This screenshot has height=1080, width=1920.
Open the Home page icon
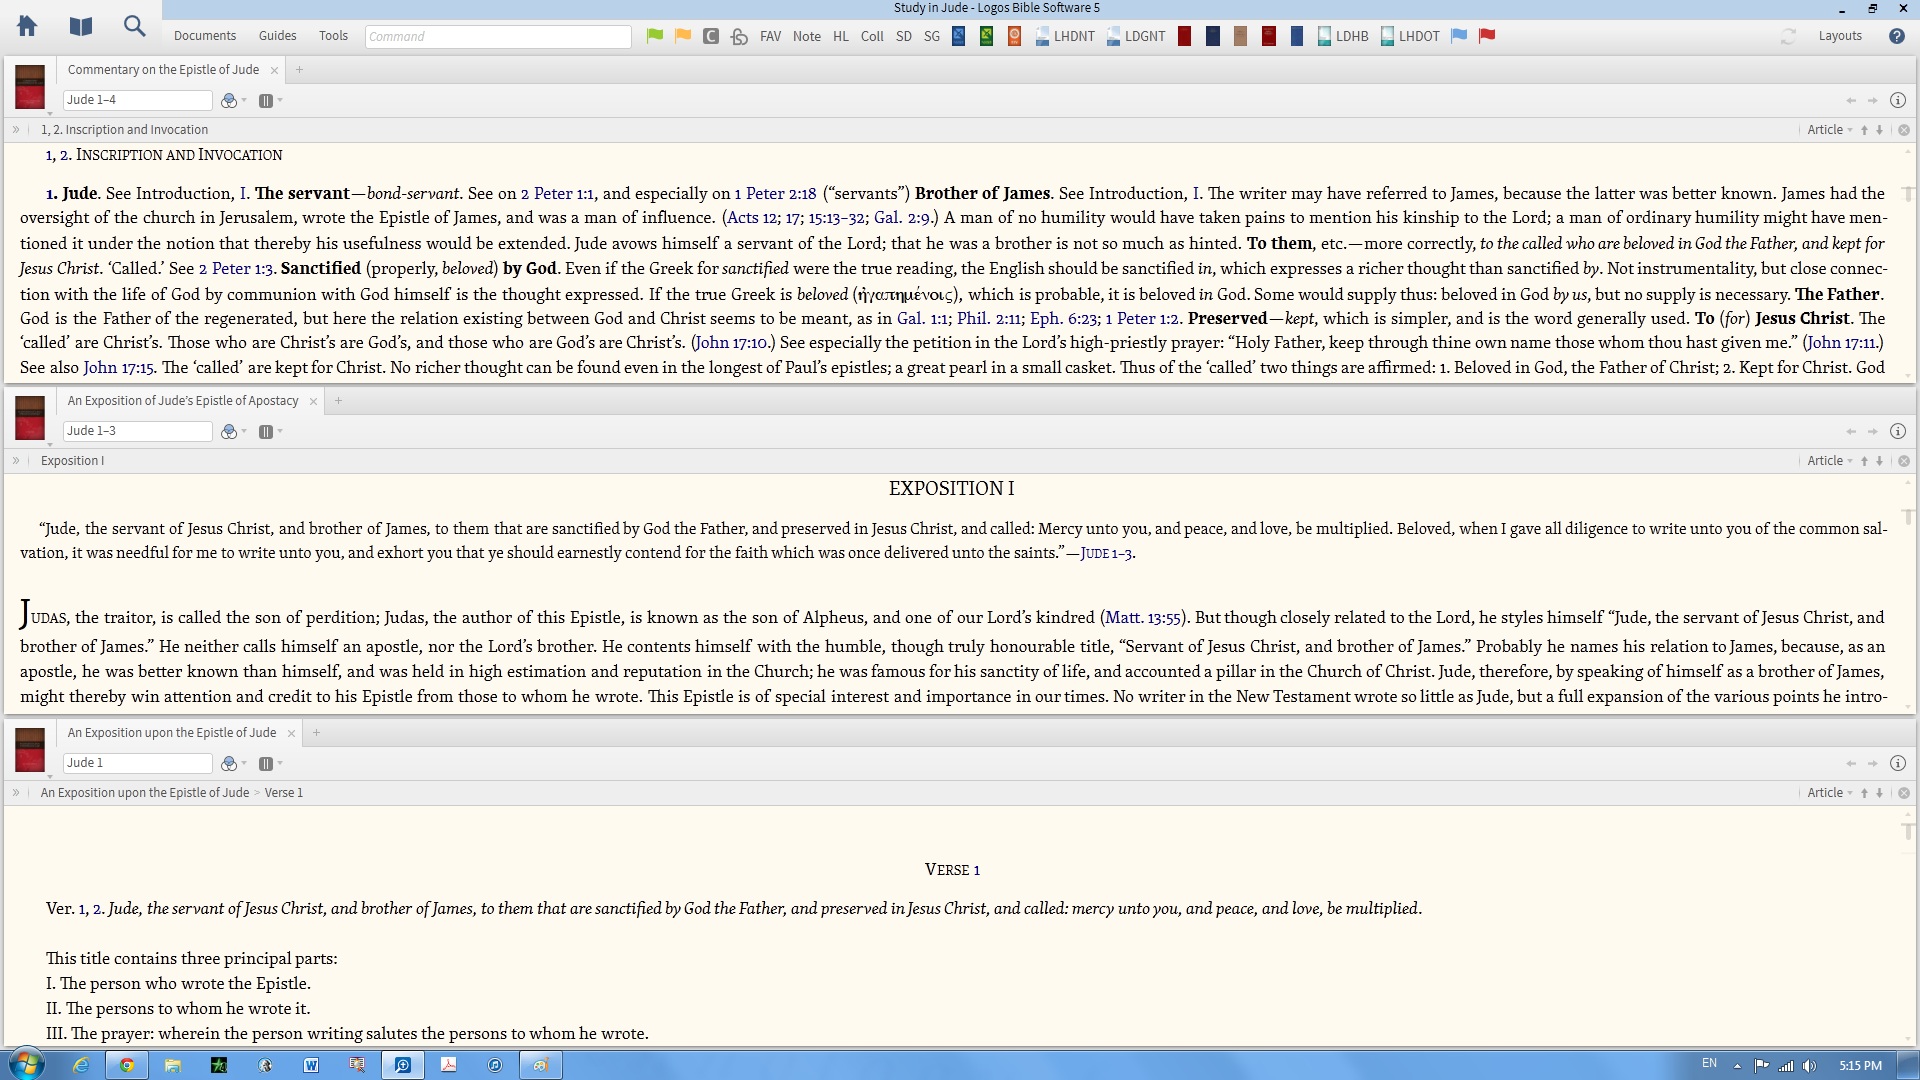(x=27, y=26)
